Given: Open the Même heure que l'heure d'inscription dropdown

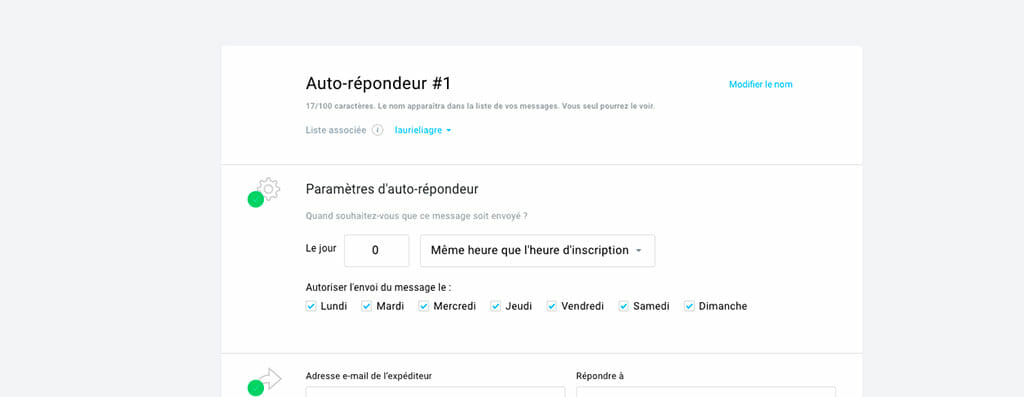Looking at the screenshot, I should (x=537, y=251).
